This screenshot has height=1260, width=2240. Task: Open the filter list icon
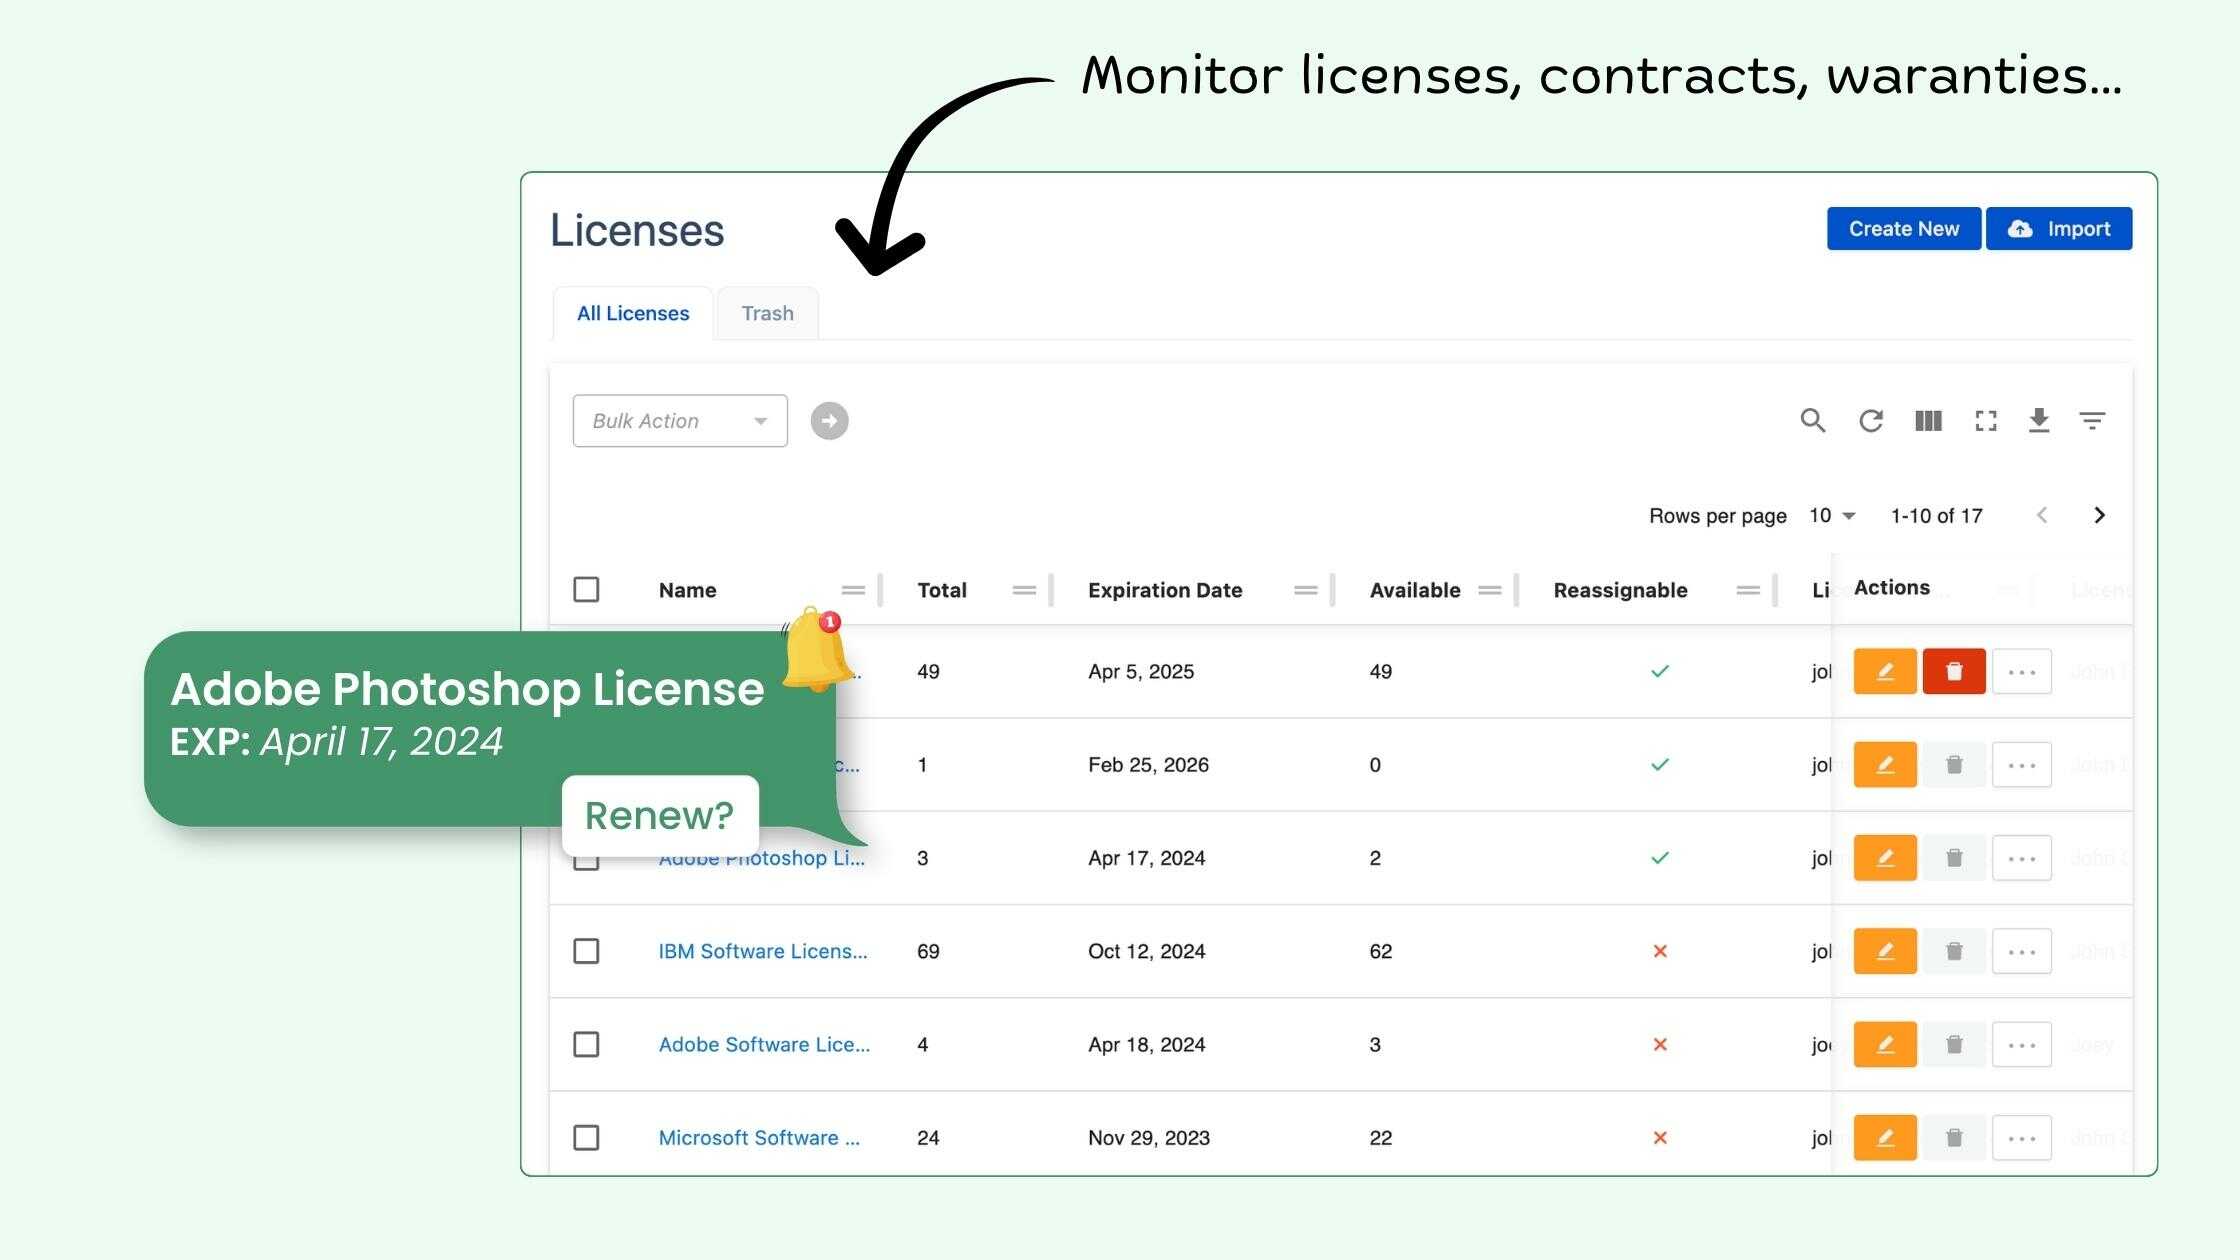click(2092, 421)
